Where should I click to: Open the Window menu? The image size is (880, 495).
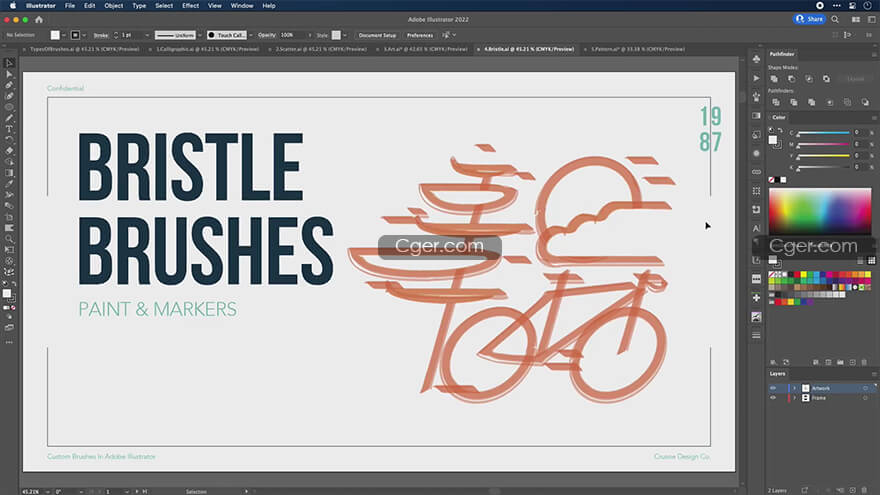point(242,6)
